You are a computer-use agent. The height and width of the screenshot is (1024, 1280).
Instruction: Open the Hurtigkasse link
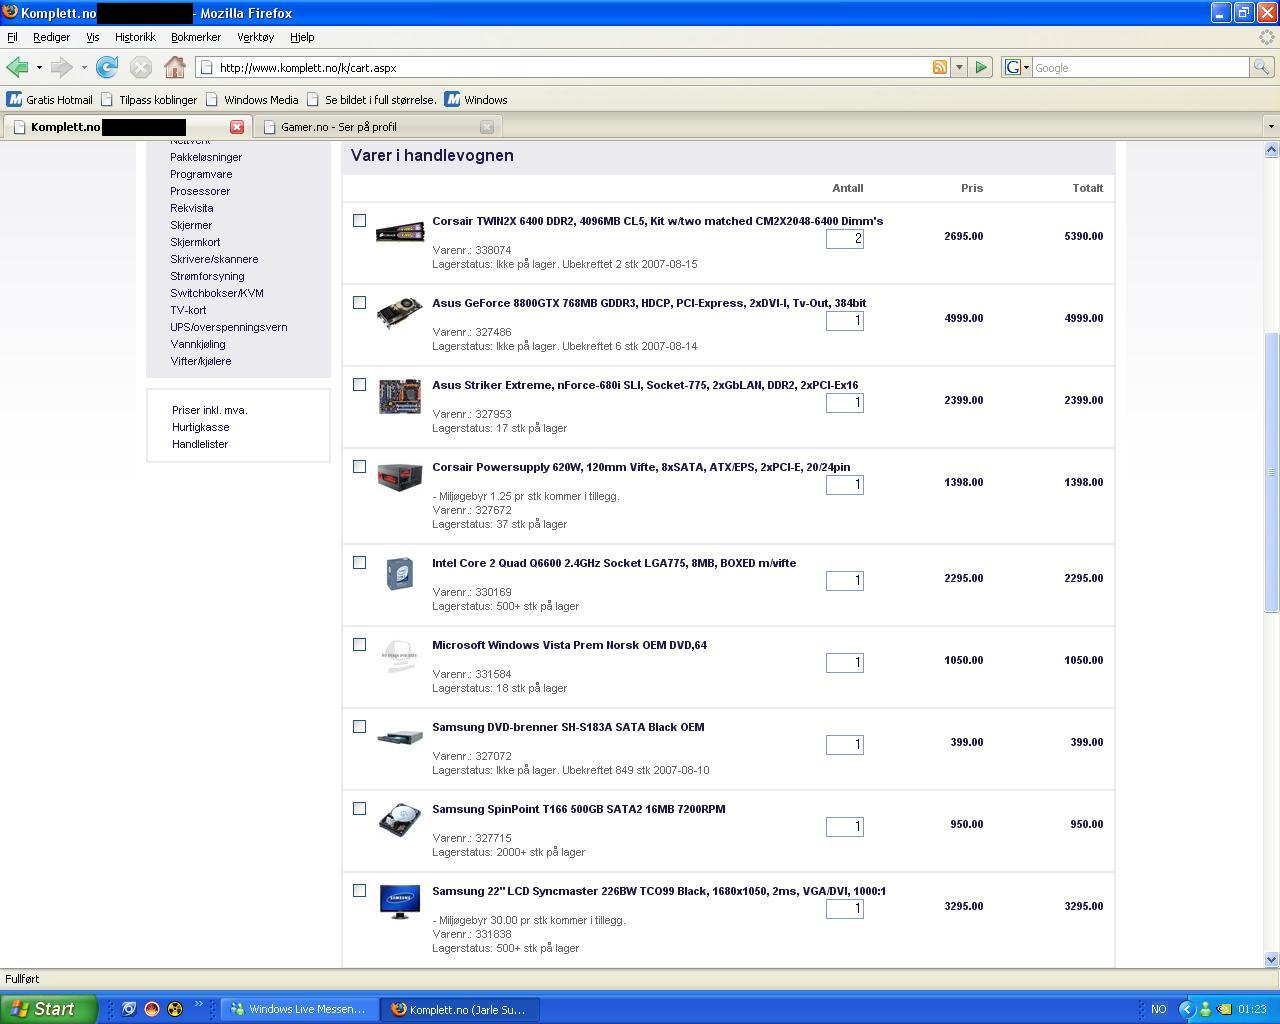(200, 427)
